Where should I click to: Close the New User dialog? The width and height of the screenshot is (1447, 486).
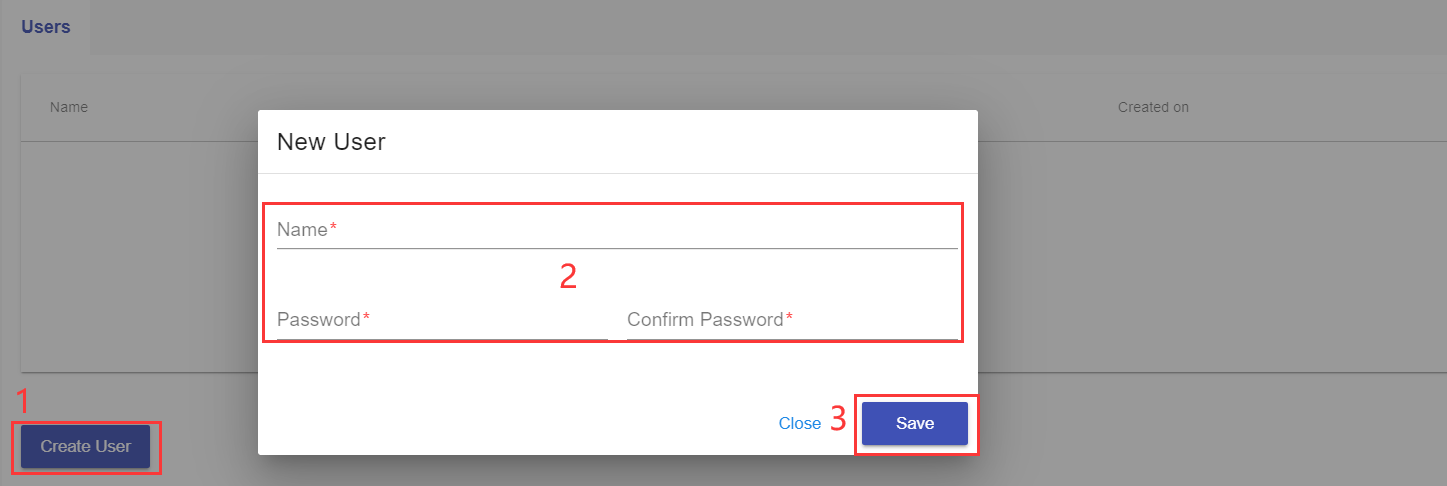(x=799, y=423)
